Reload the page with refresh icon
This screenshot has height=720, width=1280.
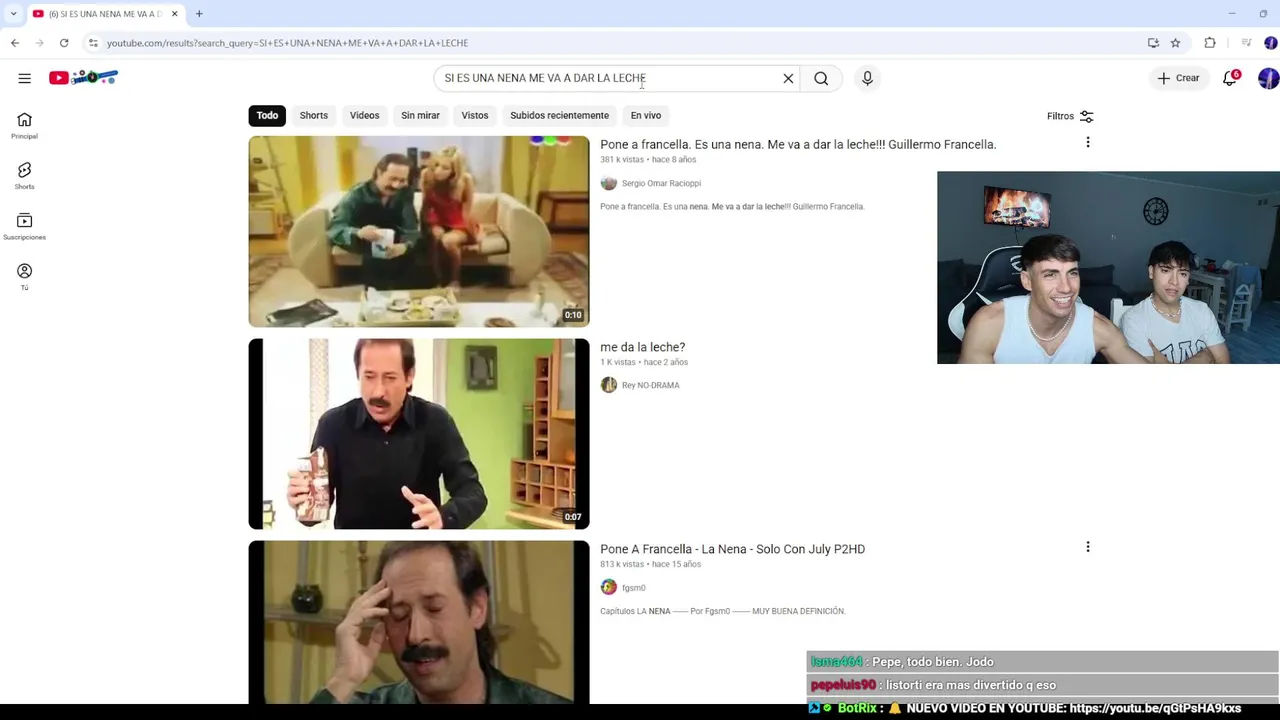click(64, 43)
